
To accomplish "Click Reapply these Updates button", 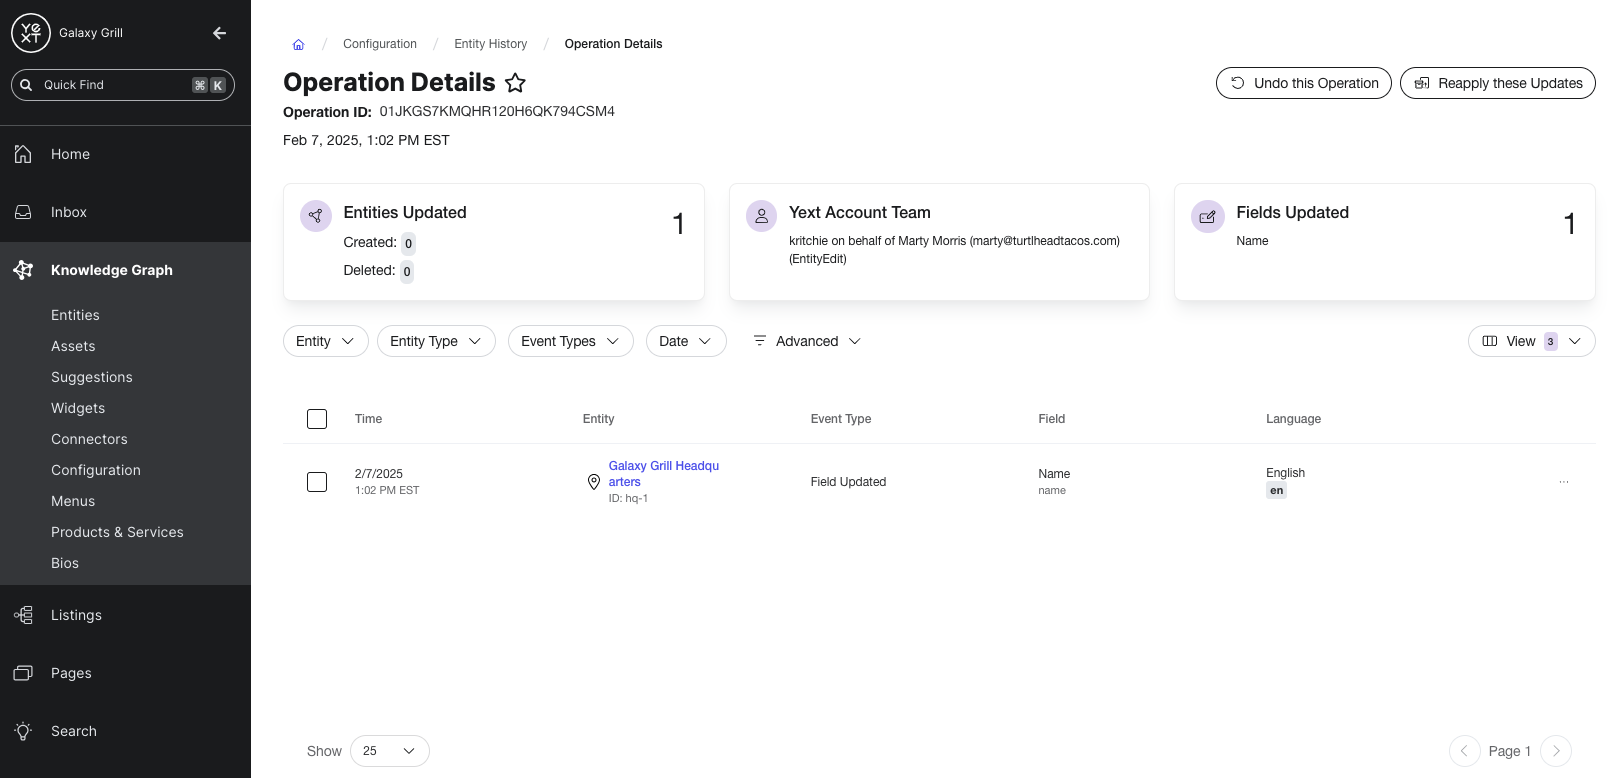I will (1498, 83).
